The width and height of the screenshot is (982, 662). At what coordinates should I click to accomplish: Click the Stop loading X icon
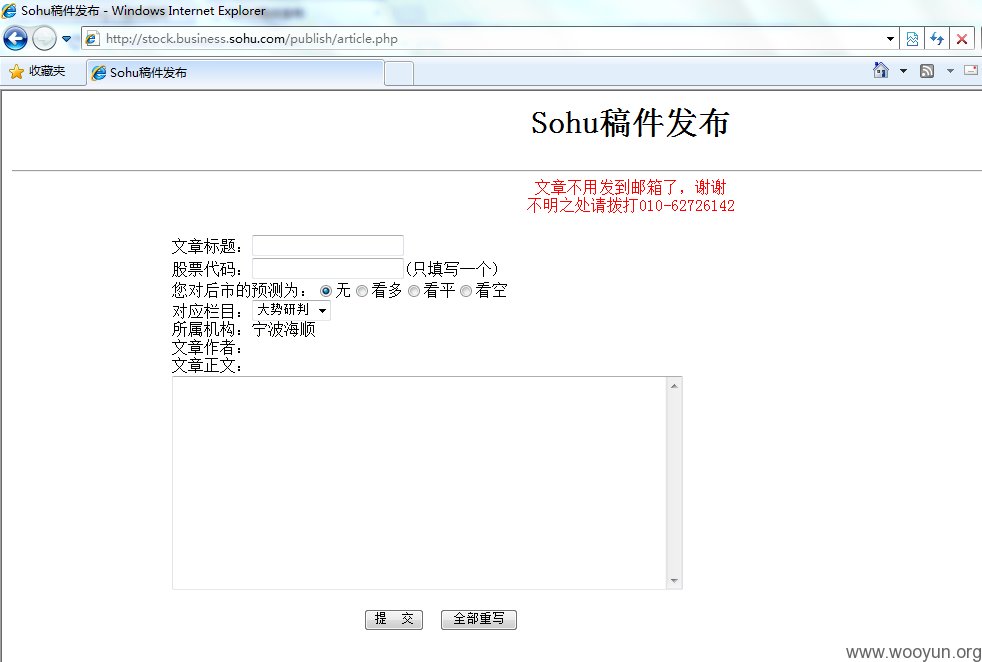(x=962, y=39)
